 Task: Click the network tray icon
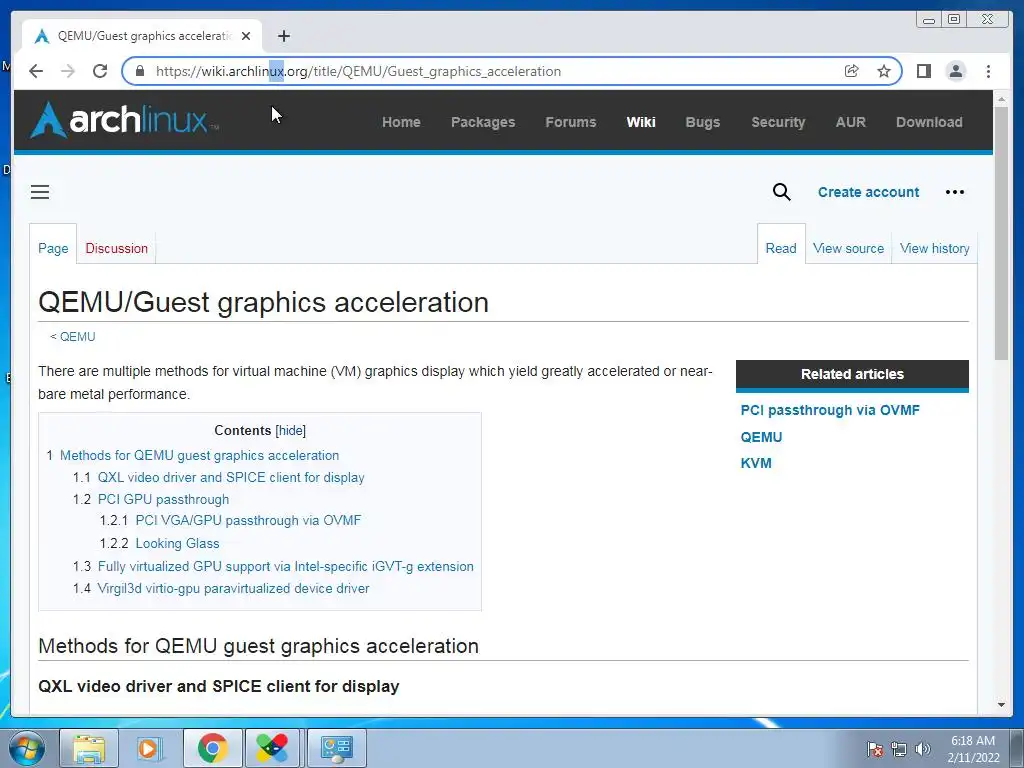point(899,749)
